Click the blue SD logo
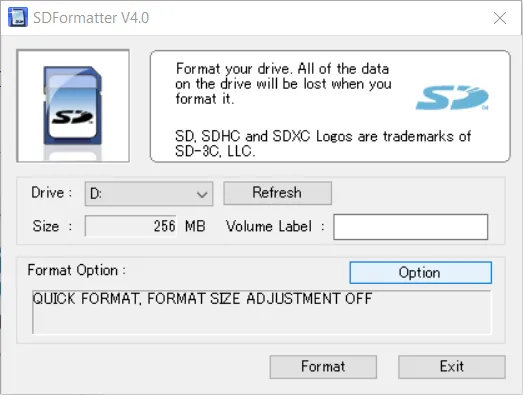The height and width of the screenshot is (395, 523). (x=452, y=97)
